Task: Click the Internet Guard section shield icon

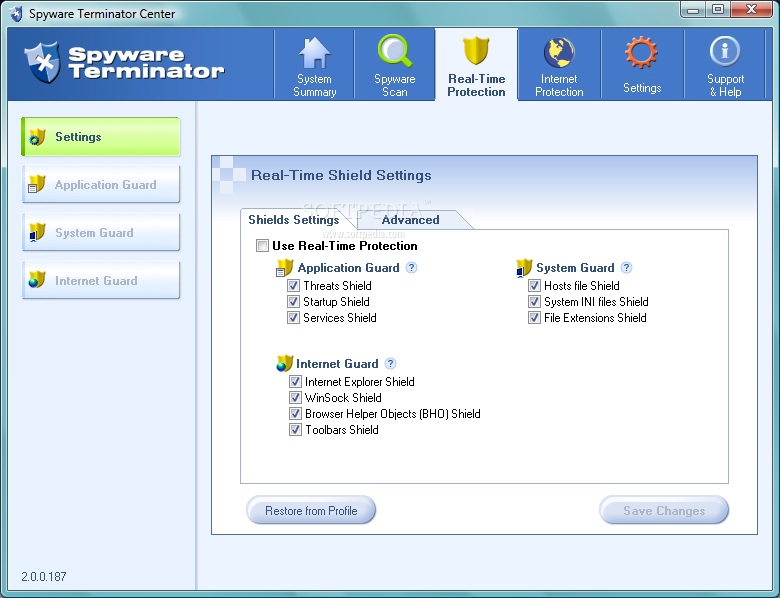Action: (285, 364)
